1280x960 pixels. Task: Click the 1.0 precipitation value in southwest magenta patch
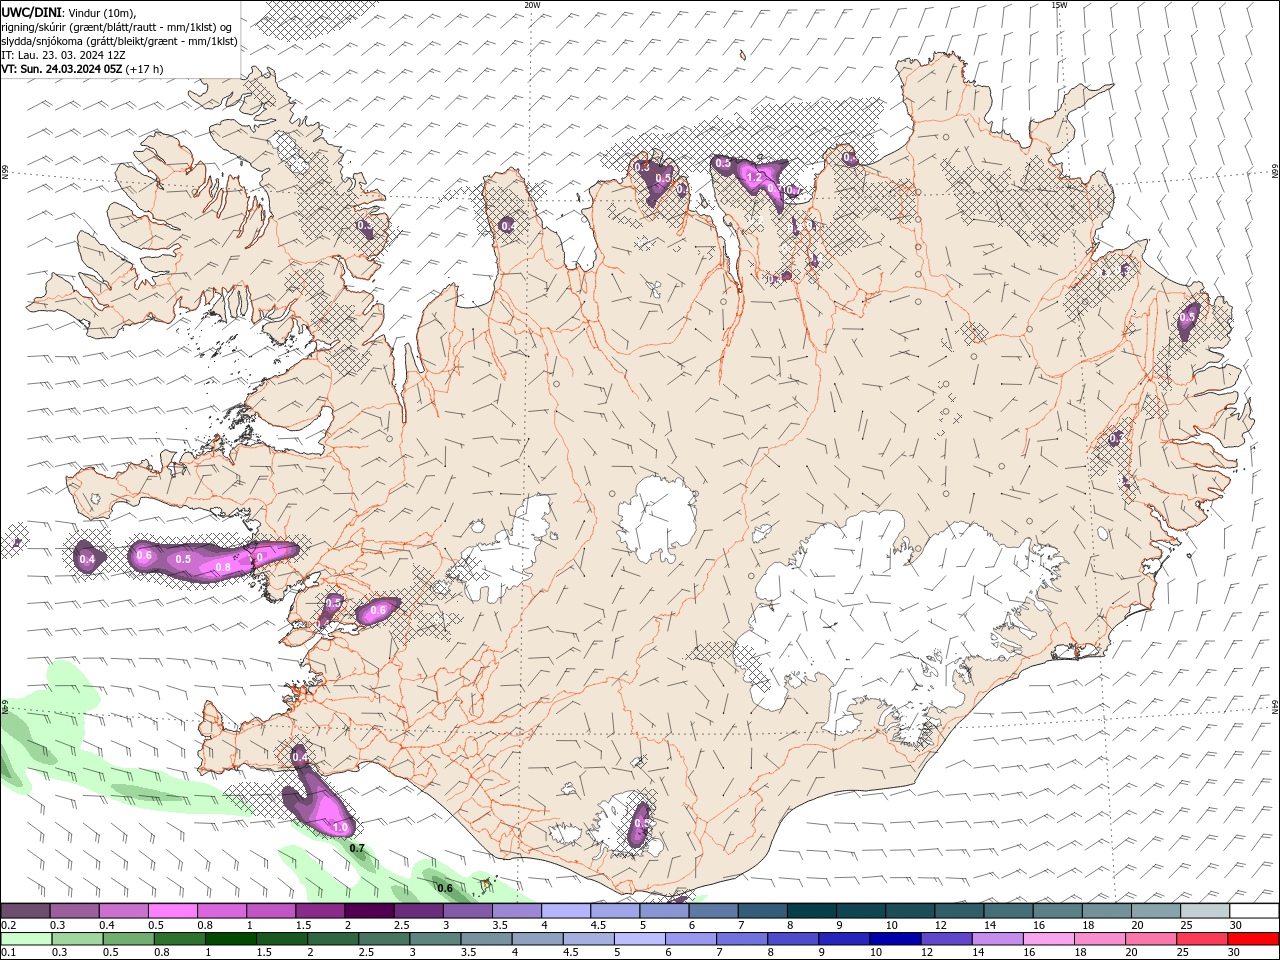click(x=340, y=828)
